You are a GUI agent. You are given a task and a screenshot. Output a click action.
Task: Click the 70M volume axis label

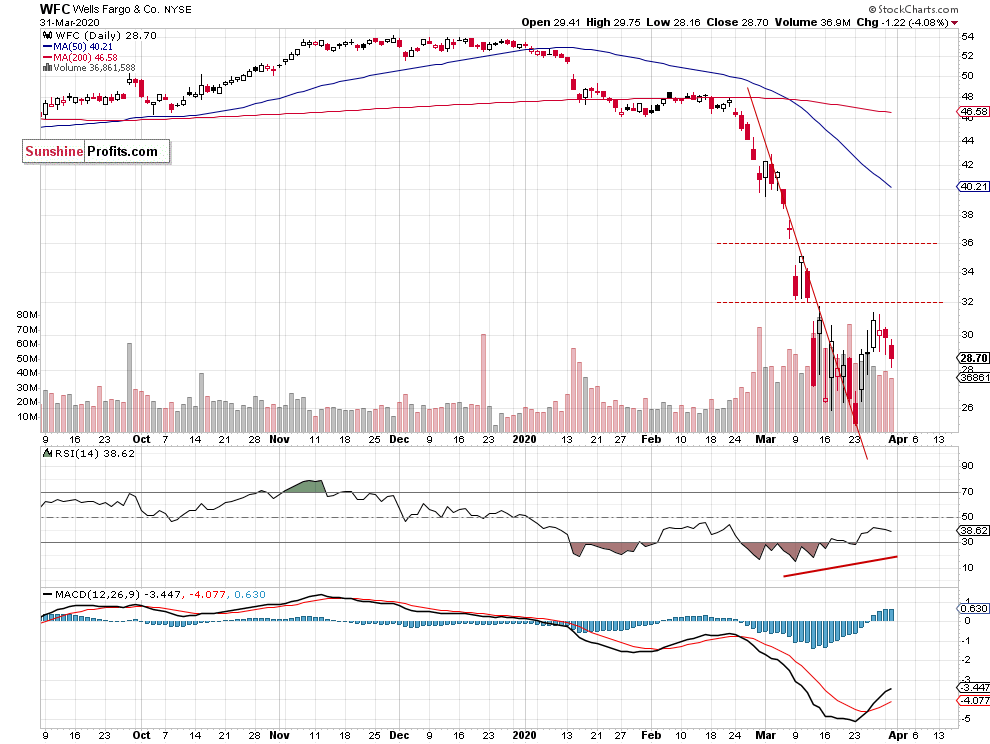tap(27, 330)
